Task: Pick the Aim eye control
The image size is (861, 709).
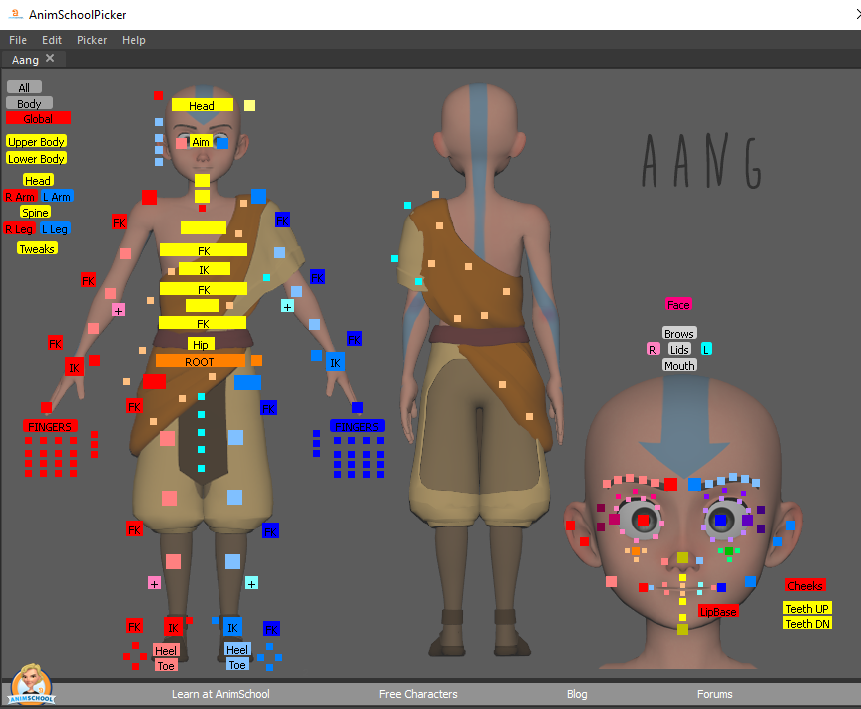Action: coord(201,142)
